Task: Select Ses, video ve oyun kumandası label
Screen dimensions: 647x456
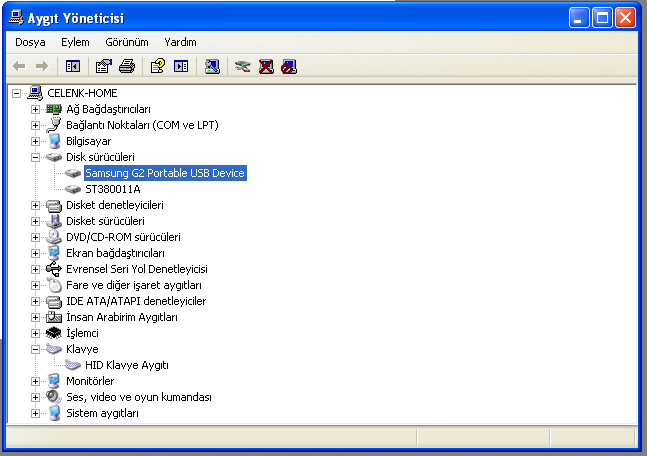Action: point(139,397)
